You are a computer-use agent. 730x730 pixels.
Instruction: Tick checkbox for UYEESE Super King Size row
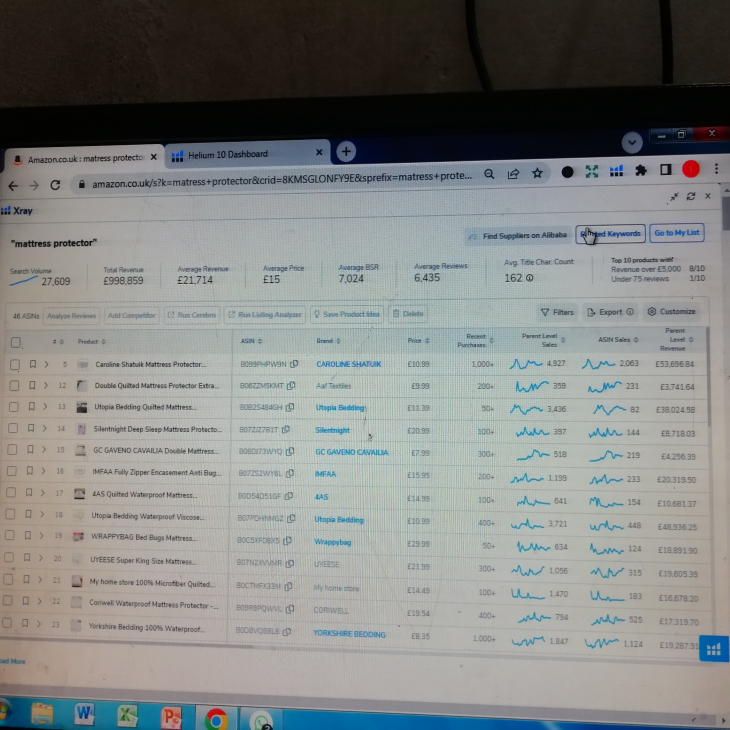pyautogui.click(x=8, y=557)
